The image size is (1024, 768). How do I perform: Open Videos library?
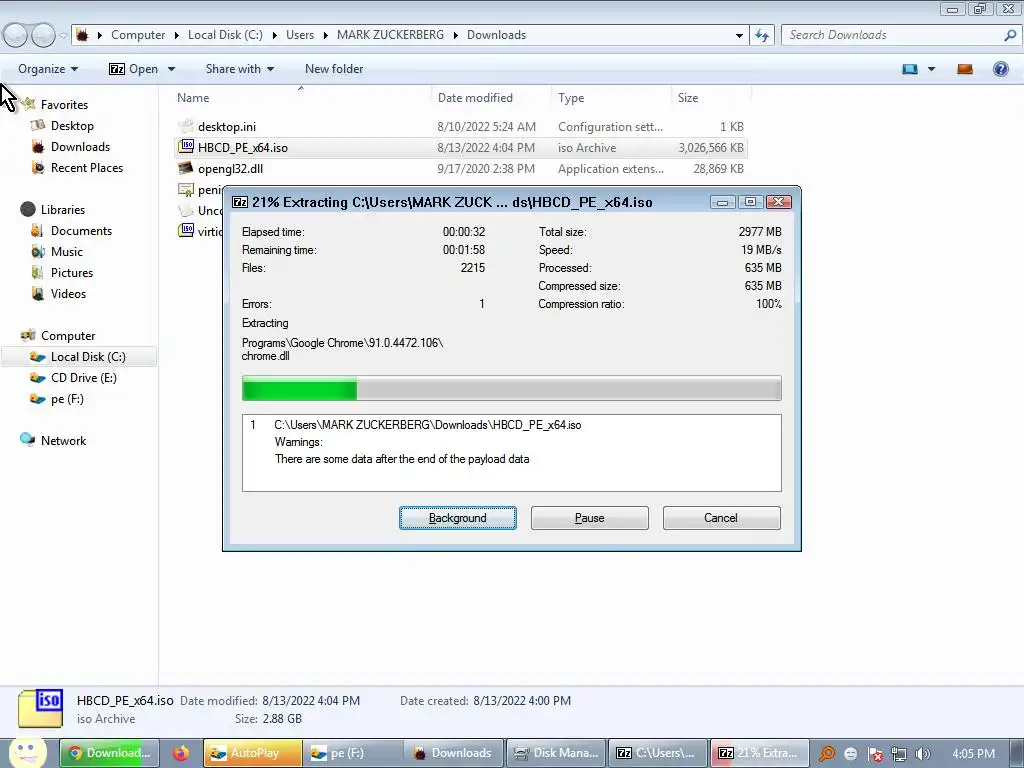coord(68,293)
